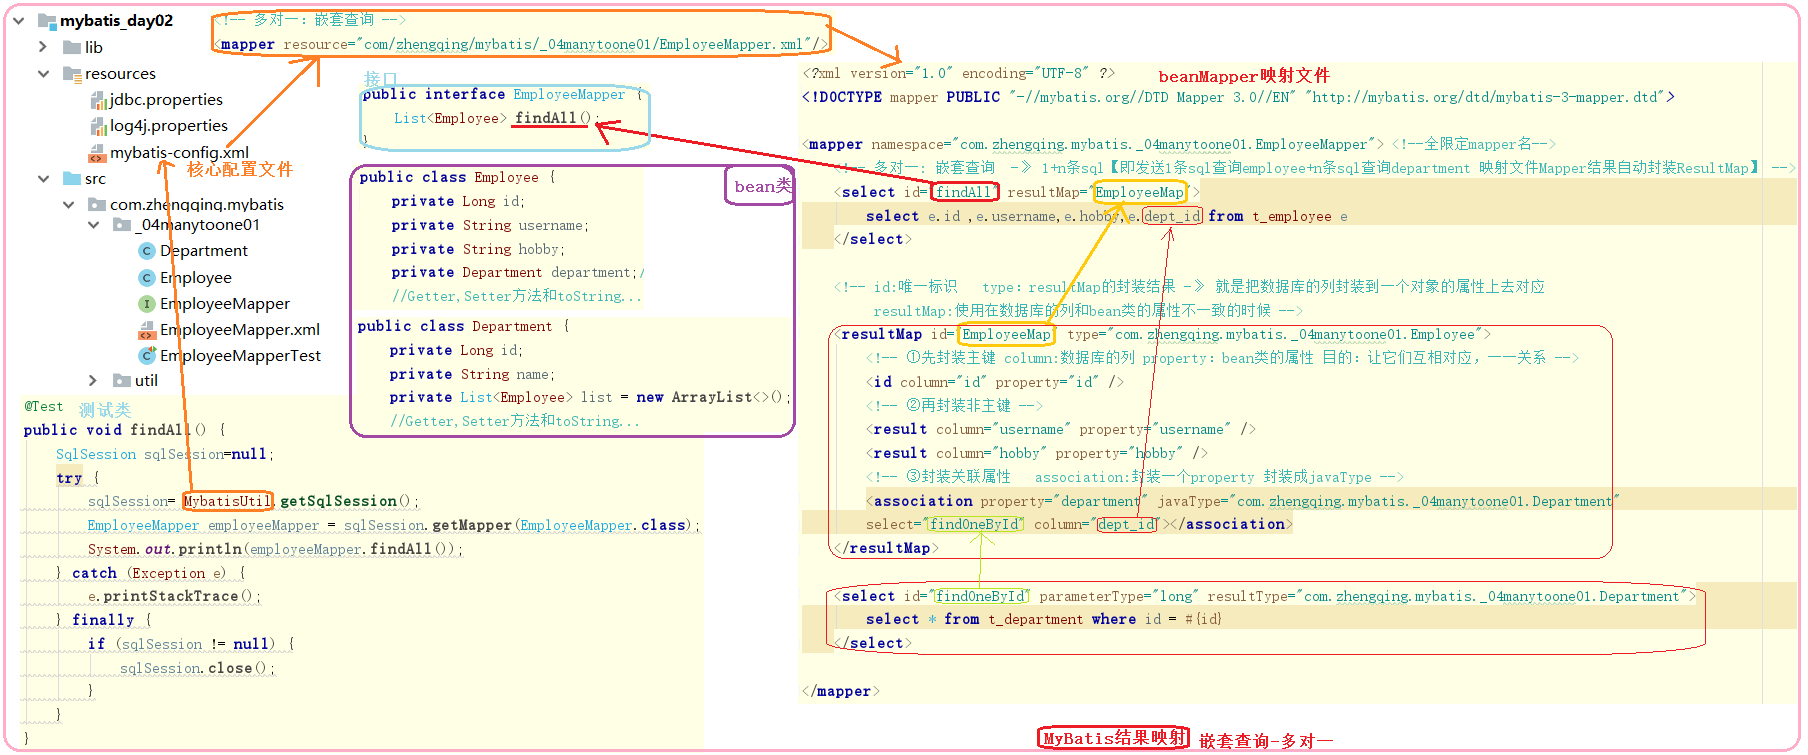Click the src folder icon

coord(72,178)
